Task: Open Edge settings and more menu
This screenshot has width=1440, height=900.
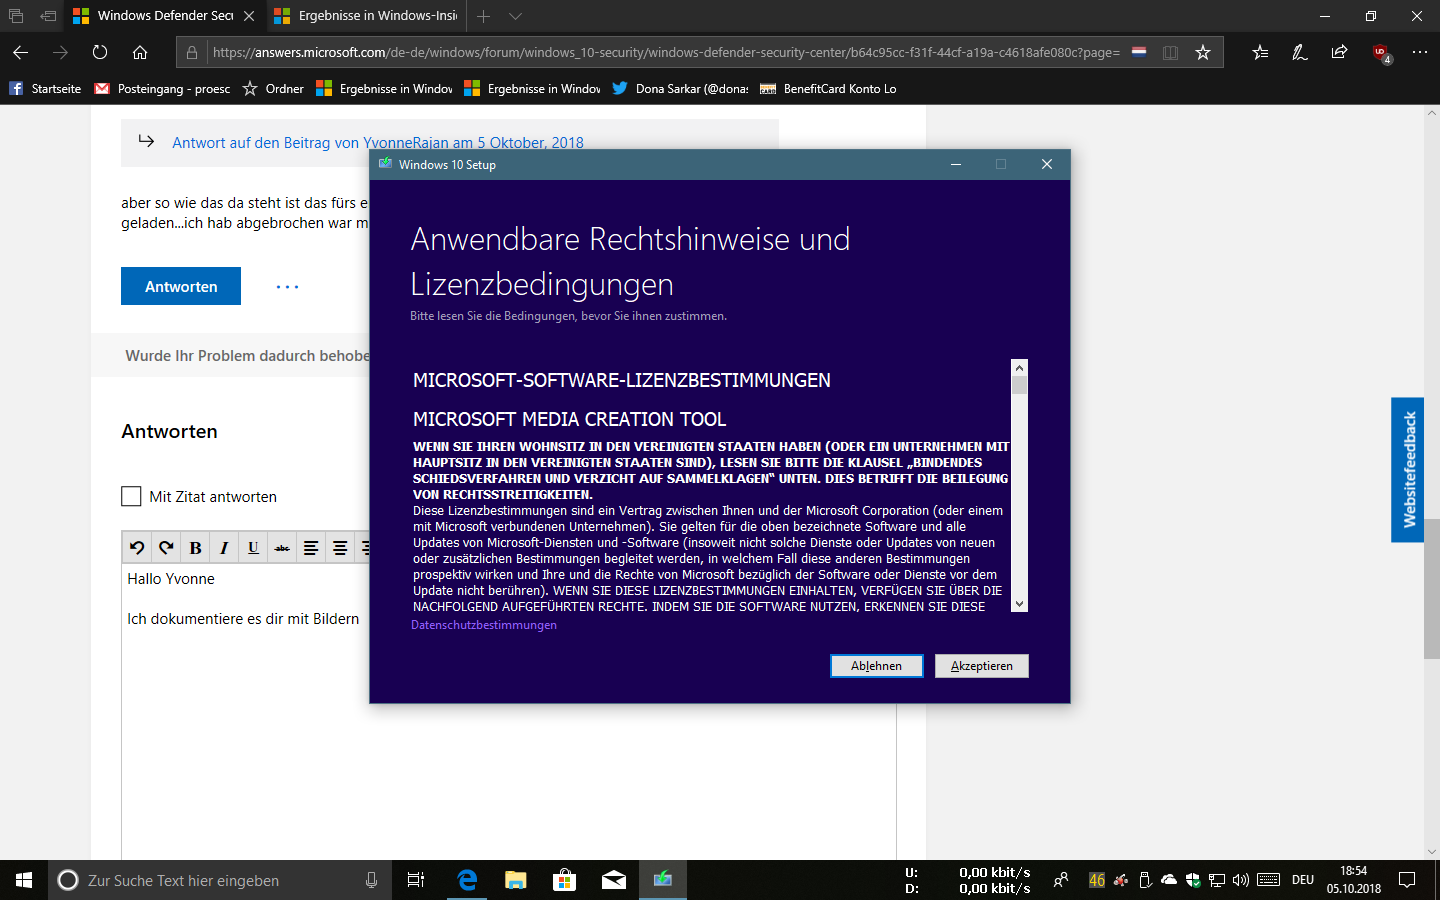Action: [1420, 52]
